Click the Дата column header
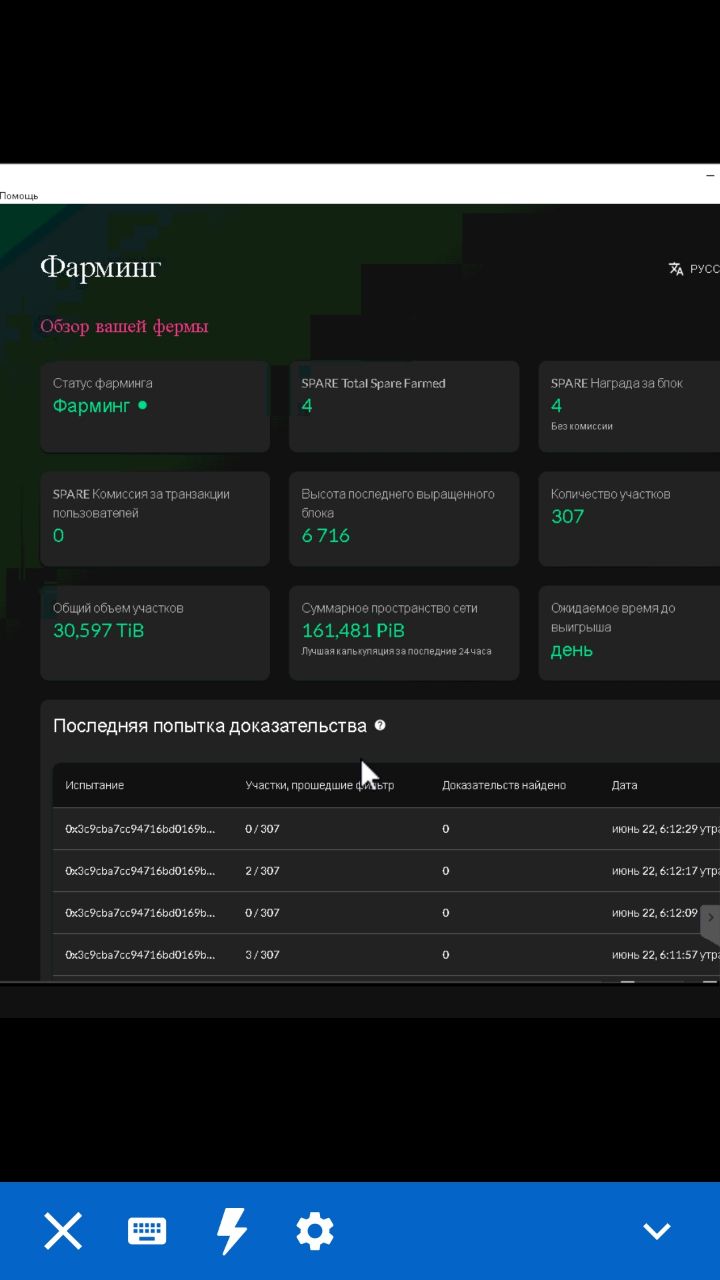The image size is (720, 1280). (624, 785)
